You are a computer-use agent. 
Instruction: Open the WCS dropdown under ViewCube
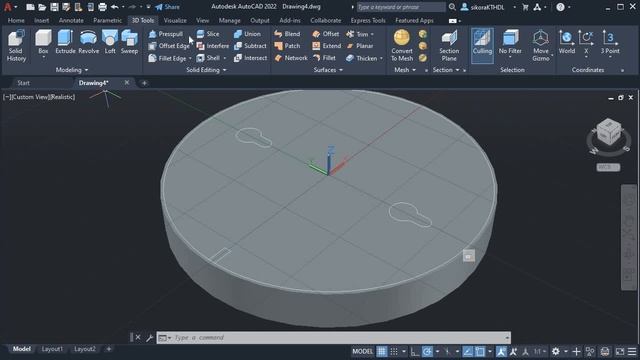click(x=608, y=167)
